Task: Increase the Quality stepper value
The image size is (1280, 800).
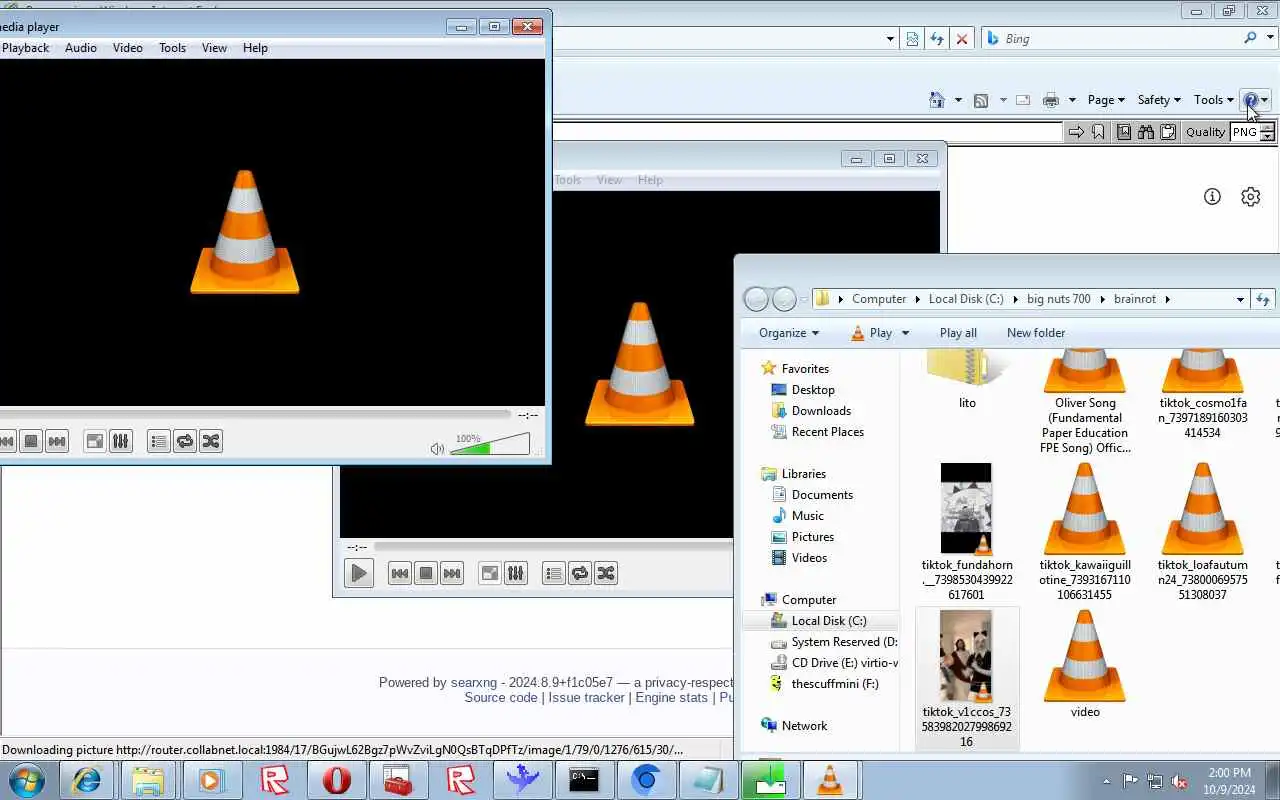Action: 1267,127
